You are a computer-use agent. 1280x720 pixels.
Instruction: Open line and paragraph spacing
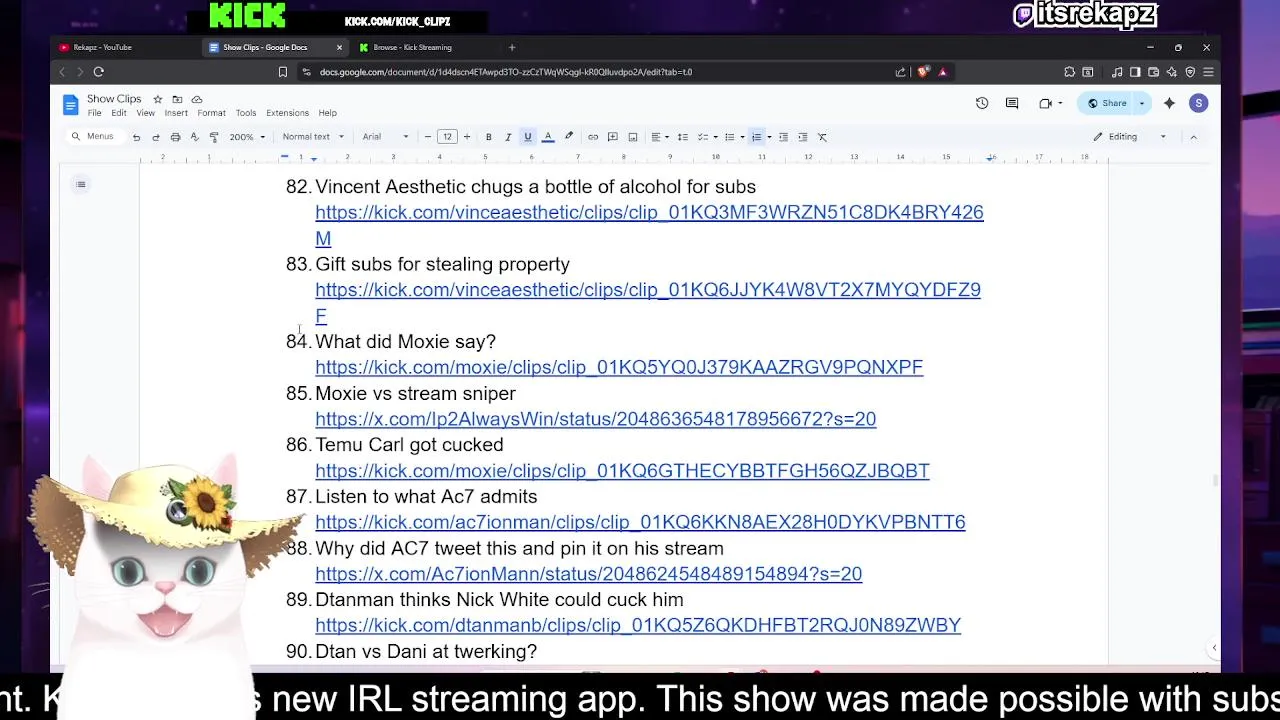pos(682,137)
